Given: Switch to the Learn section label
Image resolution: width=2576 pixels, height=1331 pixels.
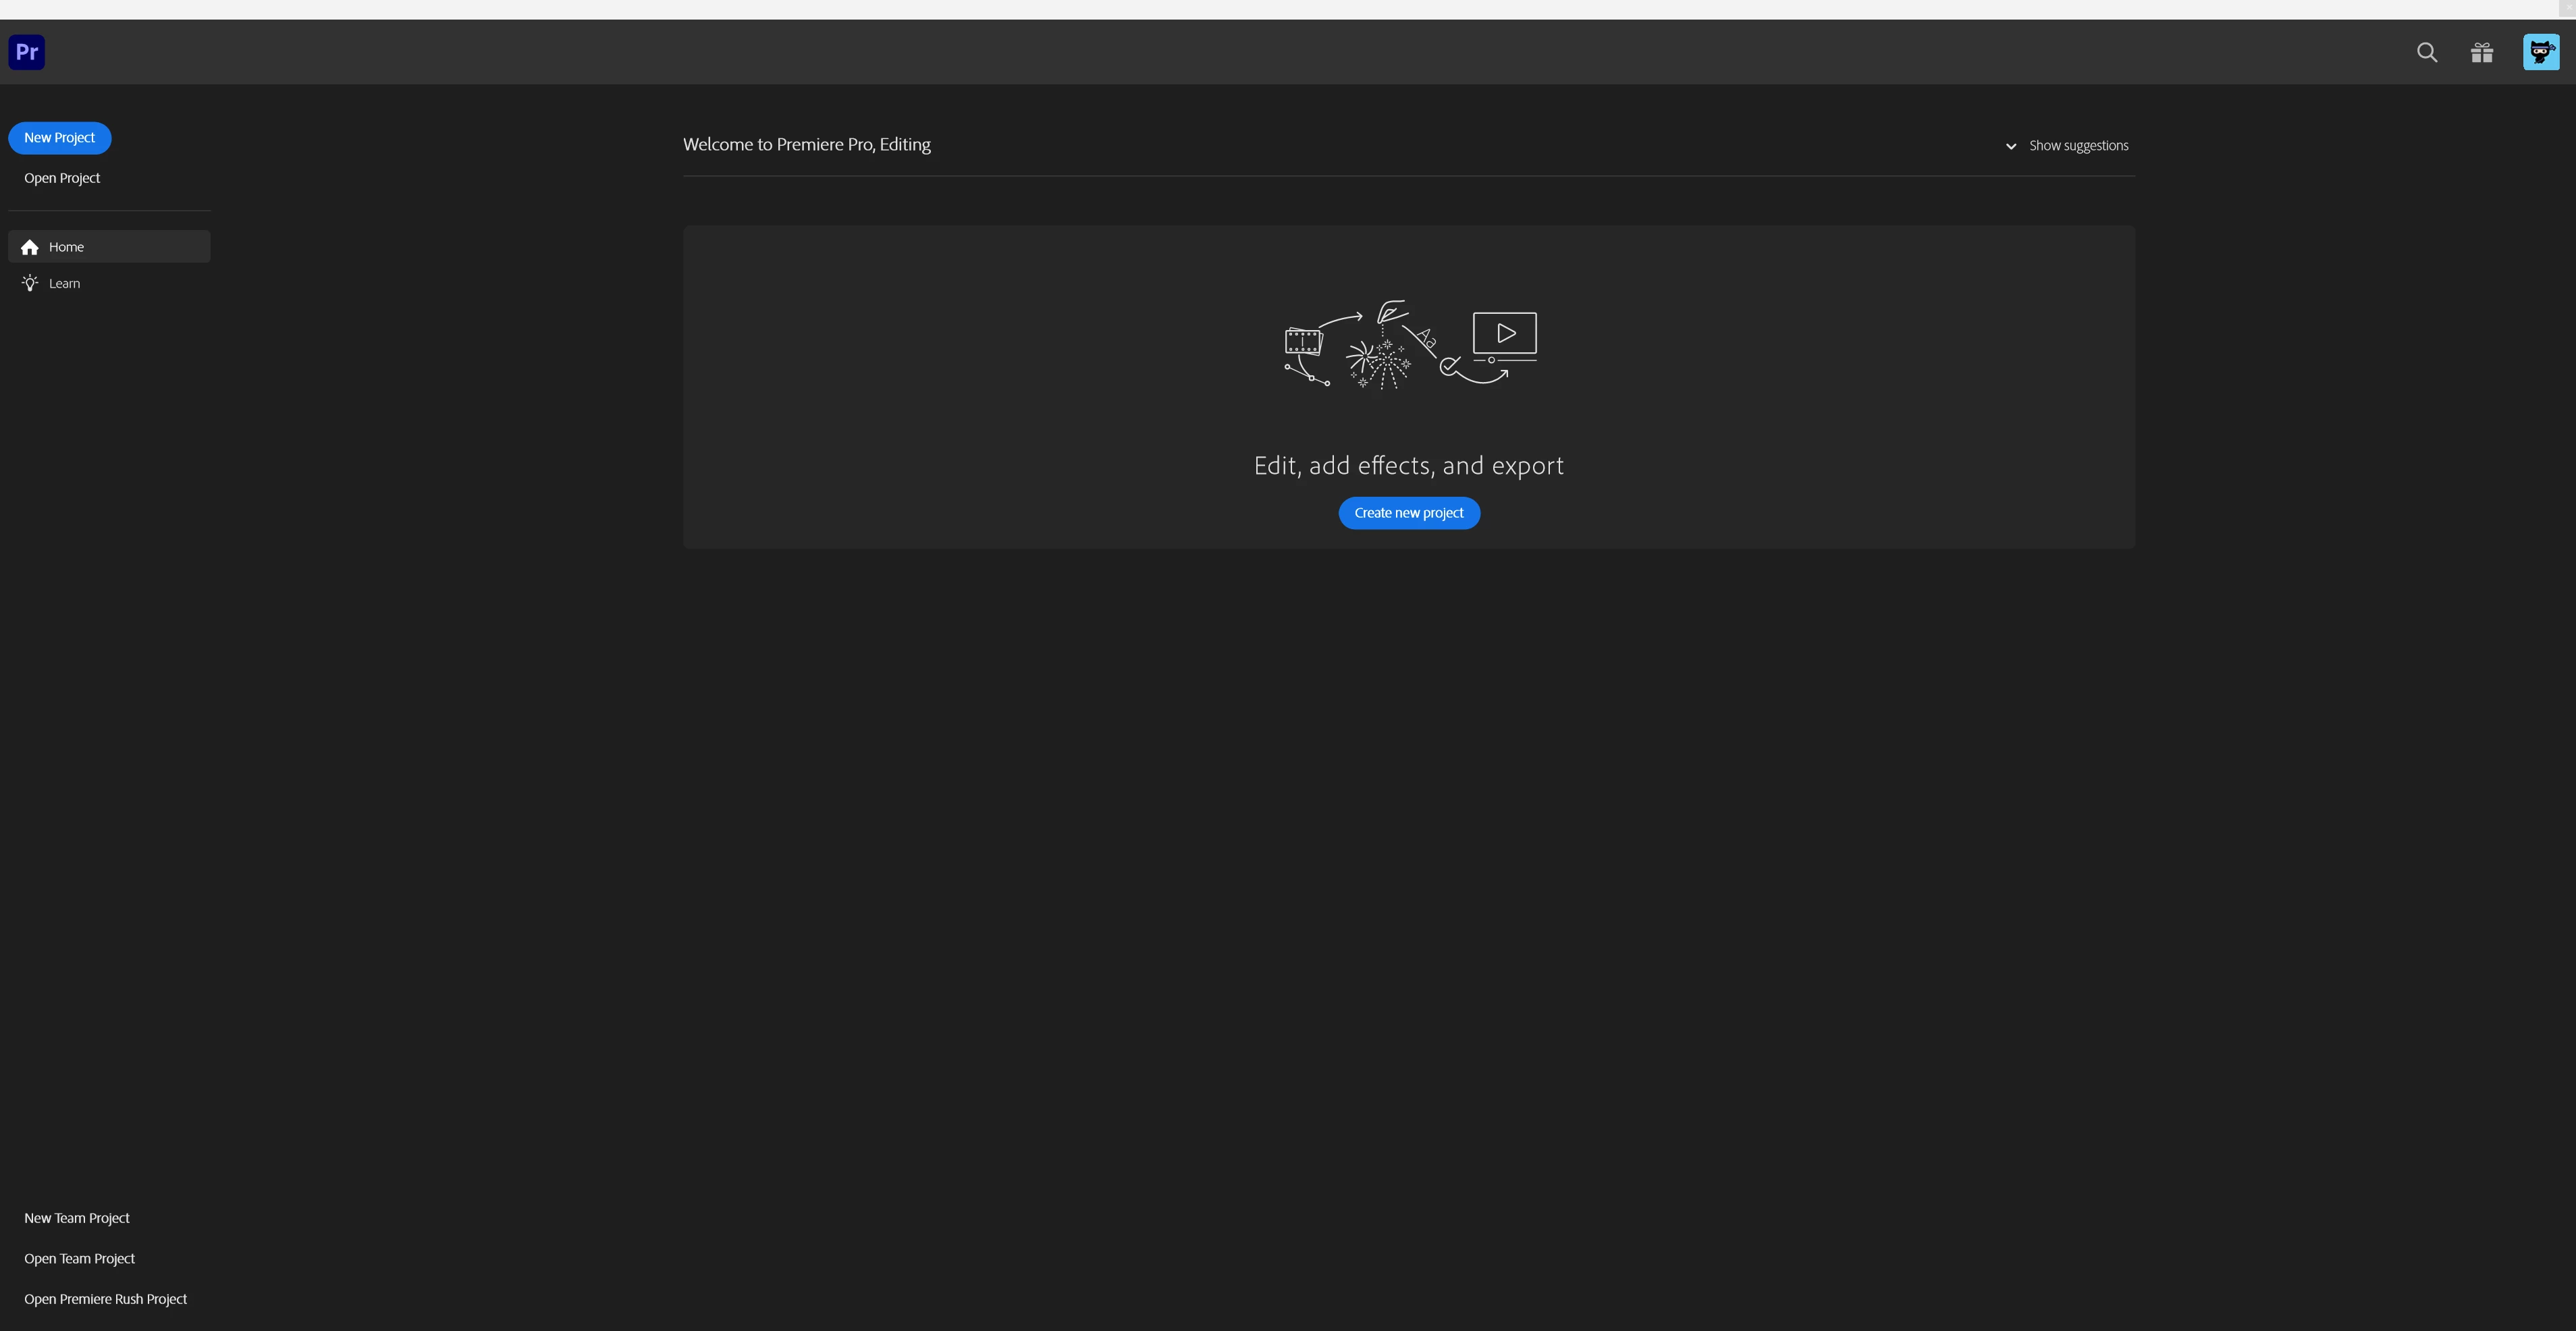Looking at the screenshot, I should click(64, 284).
